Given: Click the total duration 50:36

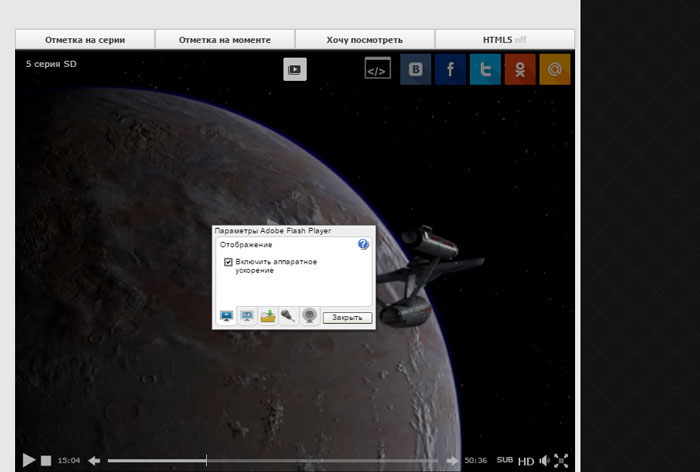Looking at the screenshot, I should [475, 460].
